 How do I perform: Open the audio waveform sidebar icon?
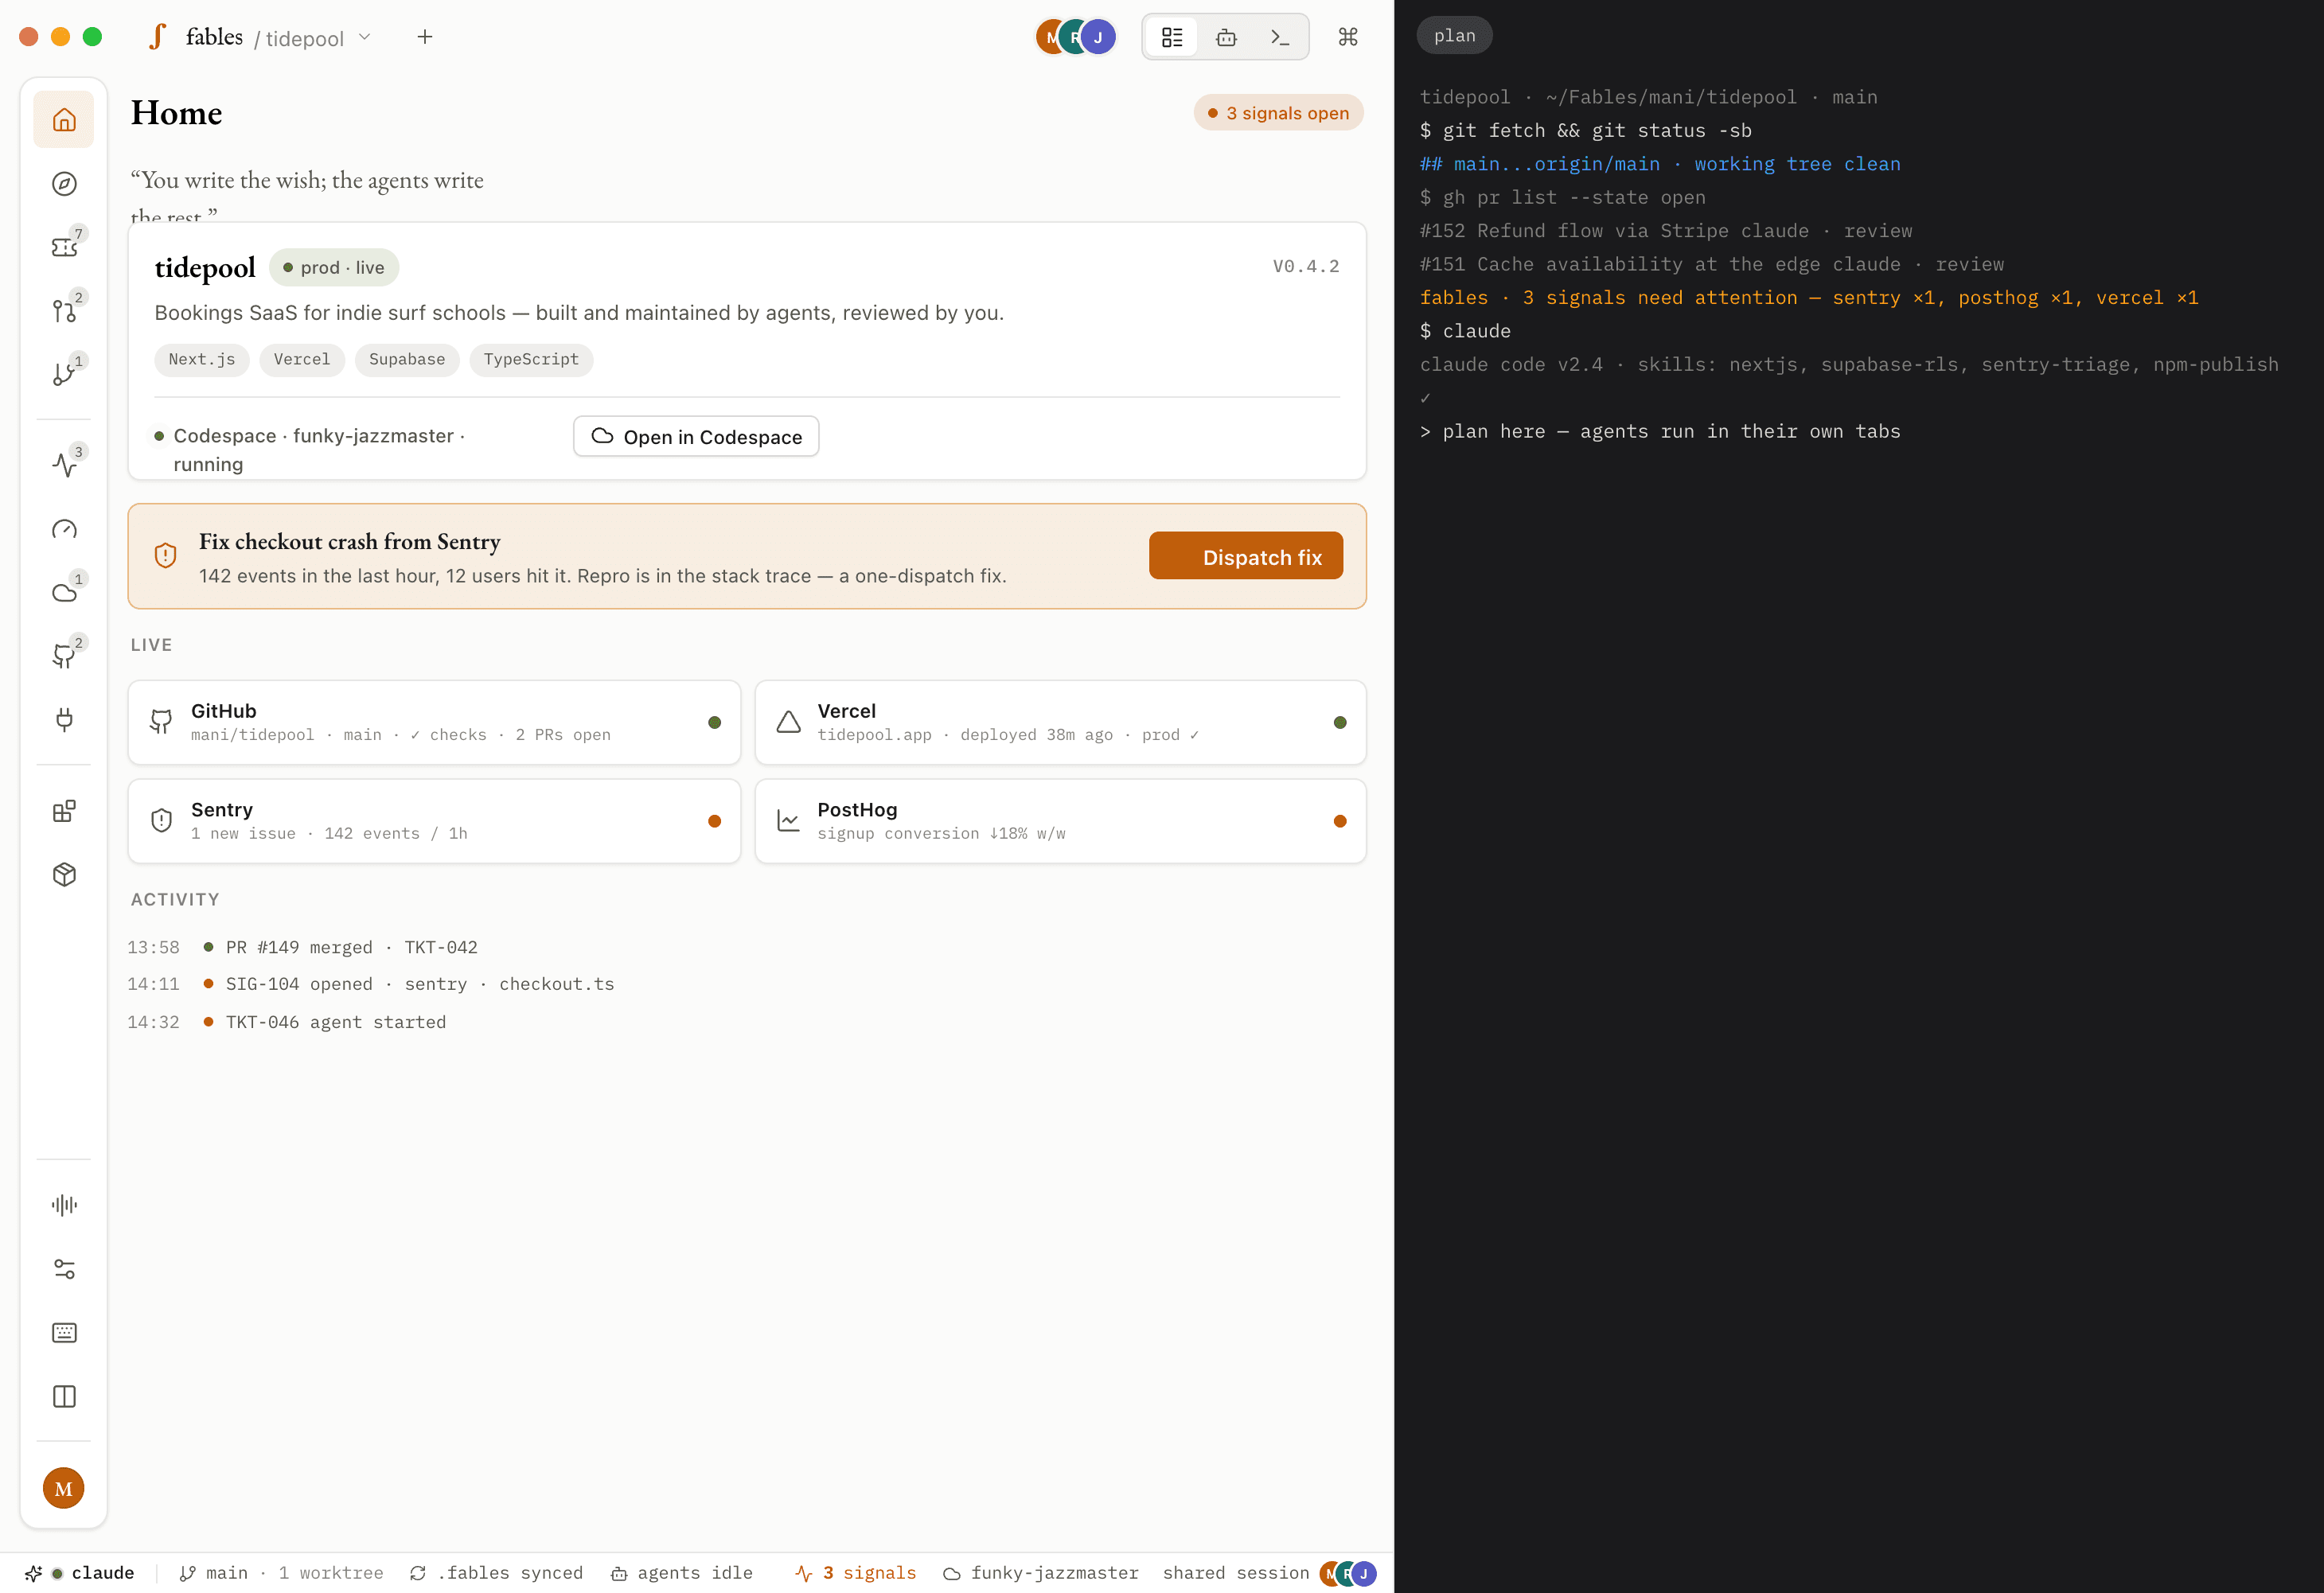point(64,1205)
